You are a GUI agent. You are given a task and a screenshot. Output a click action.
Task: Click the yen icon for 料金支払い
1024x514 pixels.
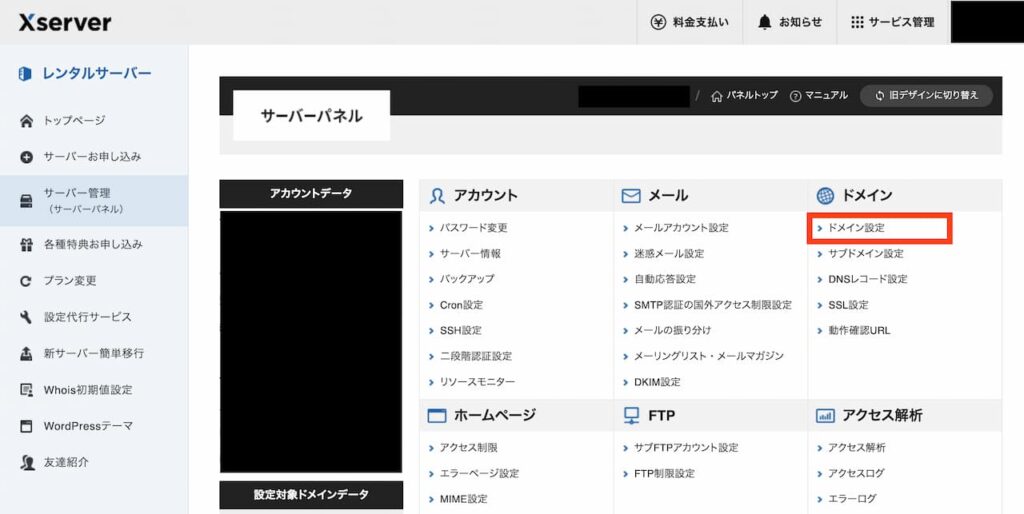click(658, 22)
